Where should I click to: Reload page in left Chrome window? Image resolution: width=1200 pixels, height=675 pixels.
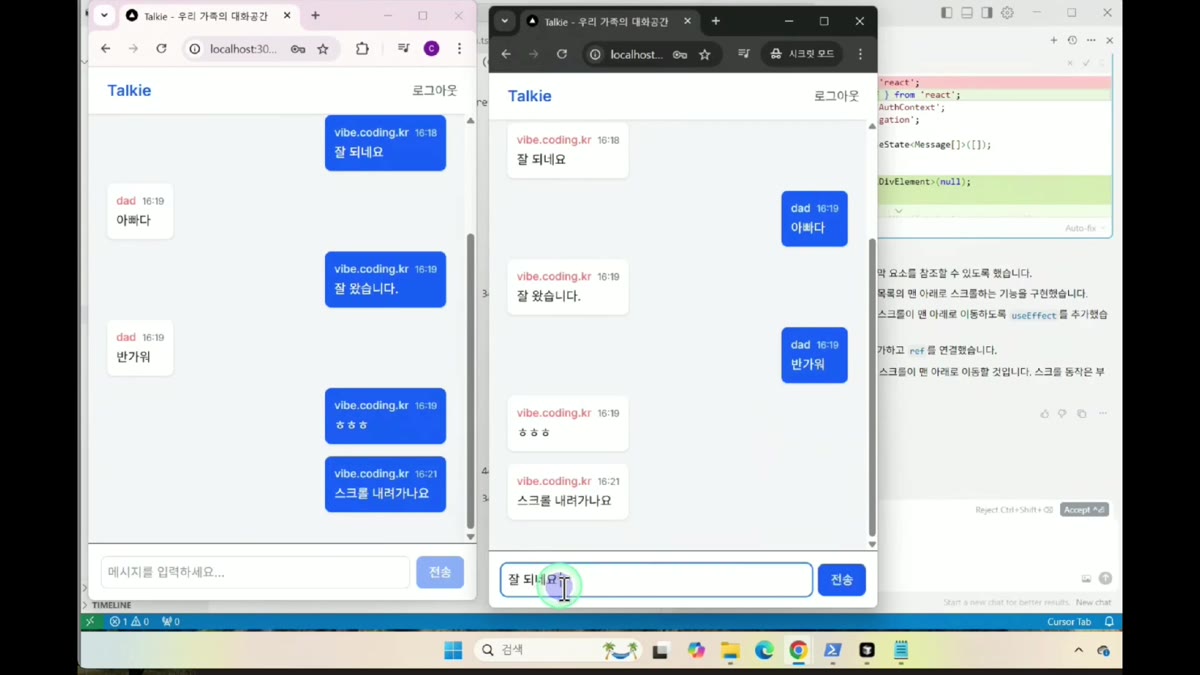pyautogui.click(x=161, y=48)
